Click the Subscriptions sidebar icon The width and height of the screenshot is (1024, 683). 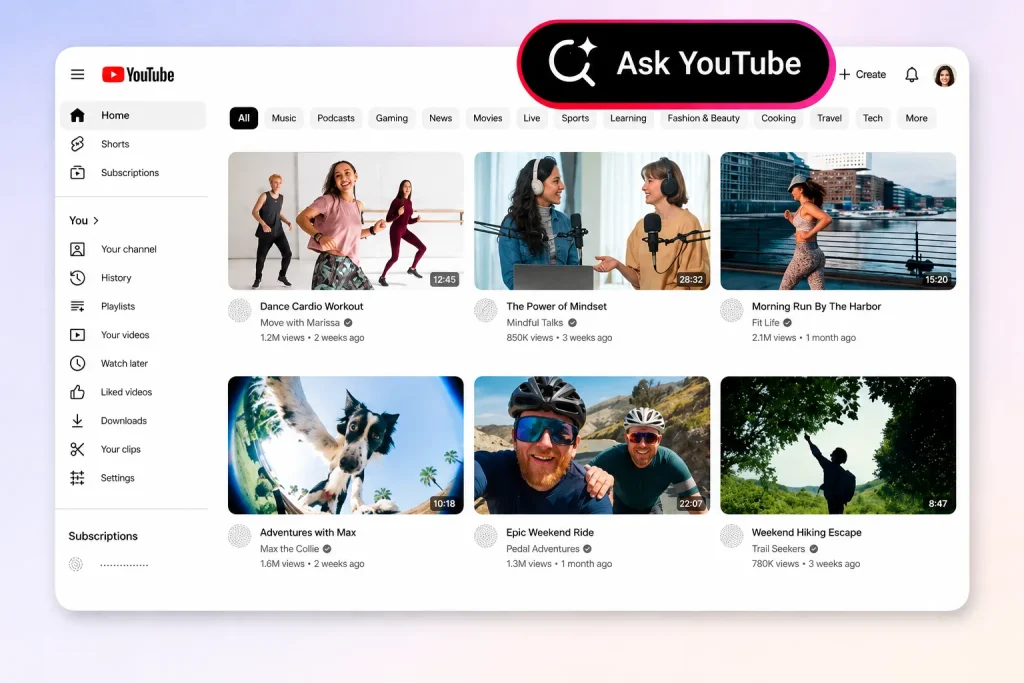pyautogui.click(x=77, y=172)
